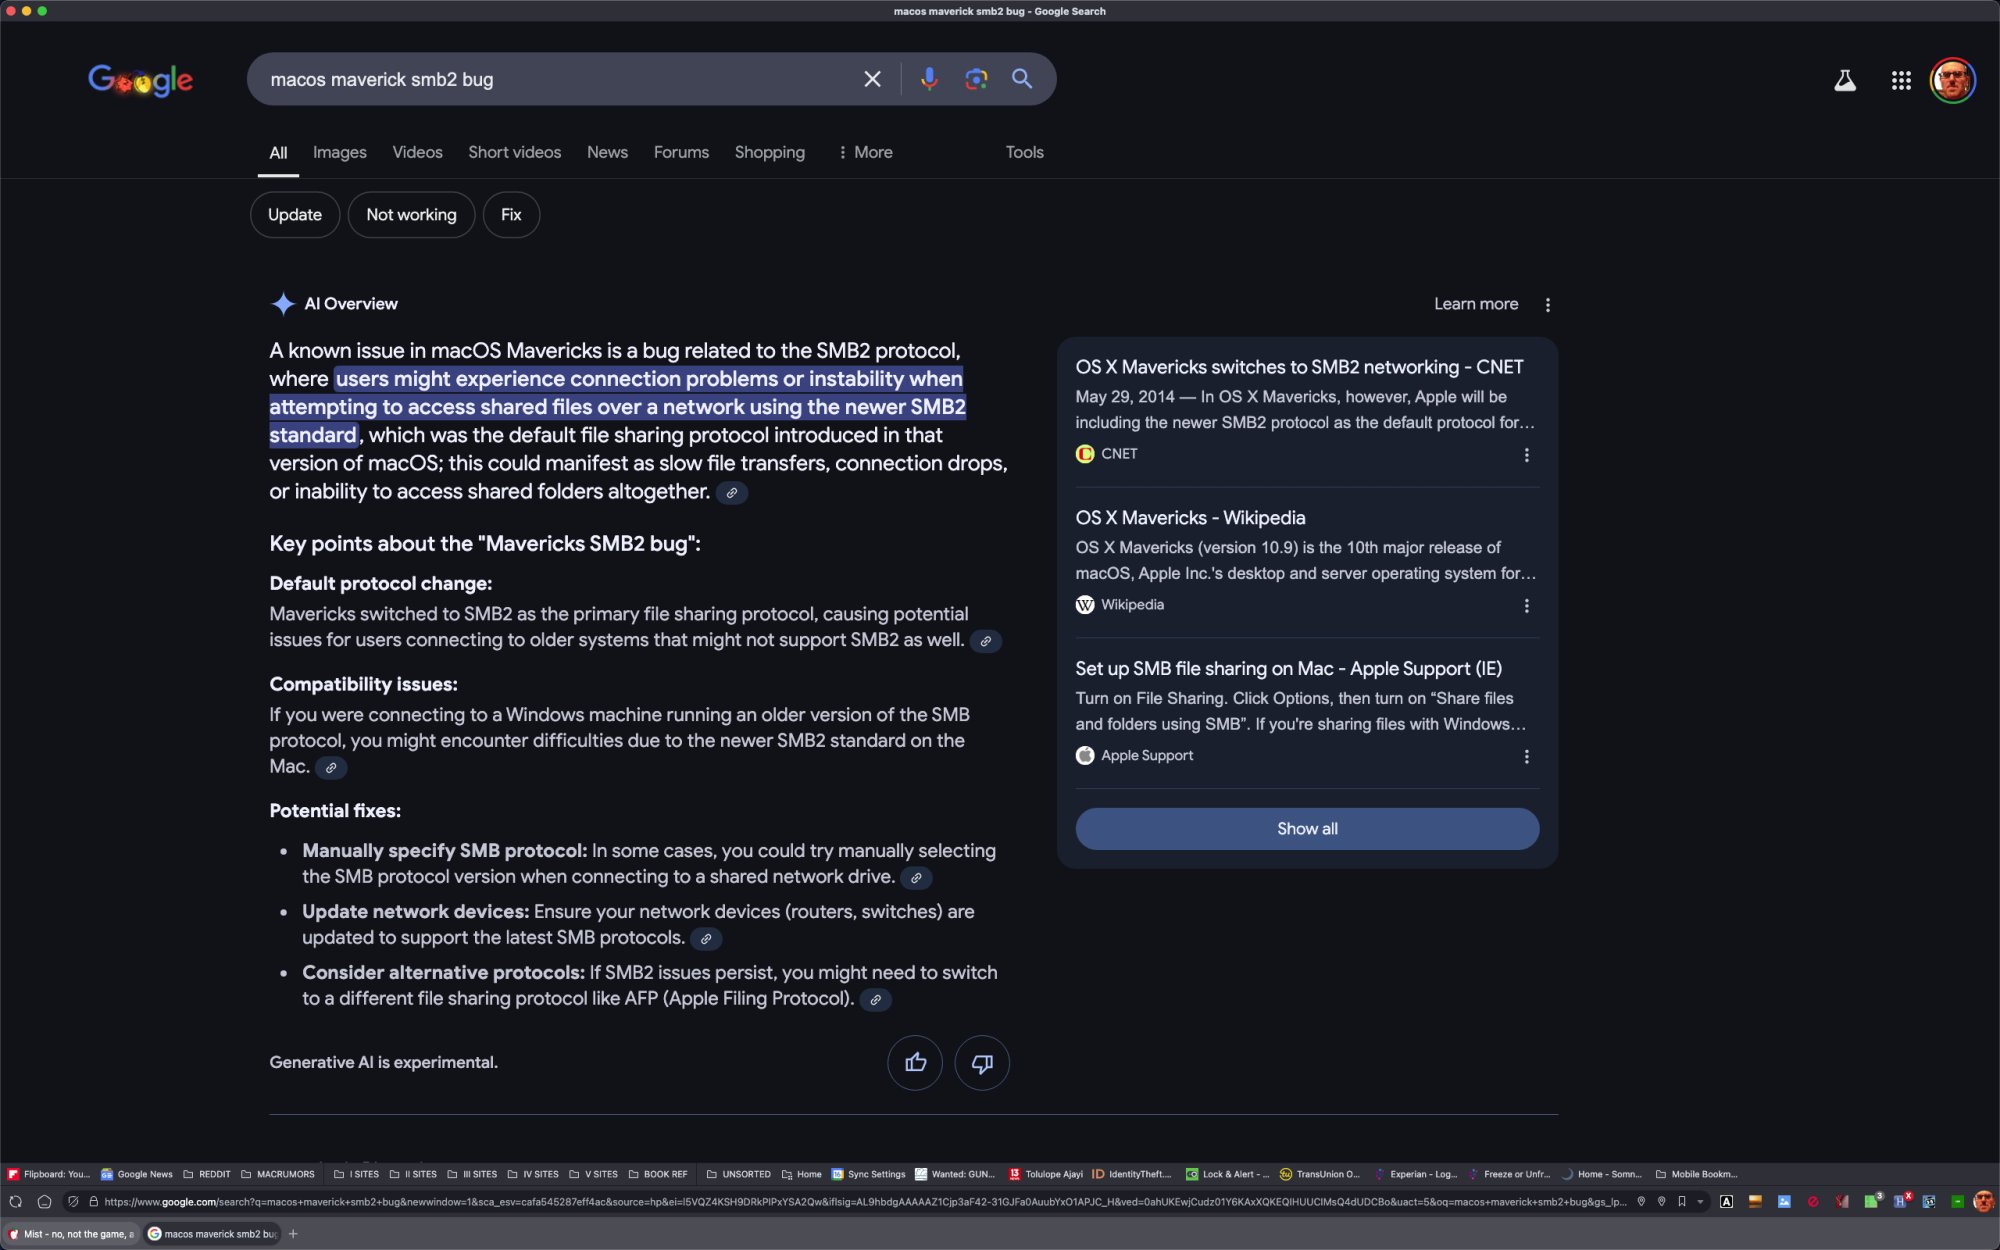The image size is (2000, 1250).
Task: Open the Tools search options dropdown
Action: pyautogui.click(x=1025, y=153)
